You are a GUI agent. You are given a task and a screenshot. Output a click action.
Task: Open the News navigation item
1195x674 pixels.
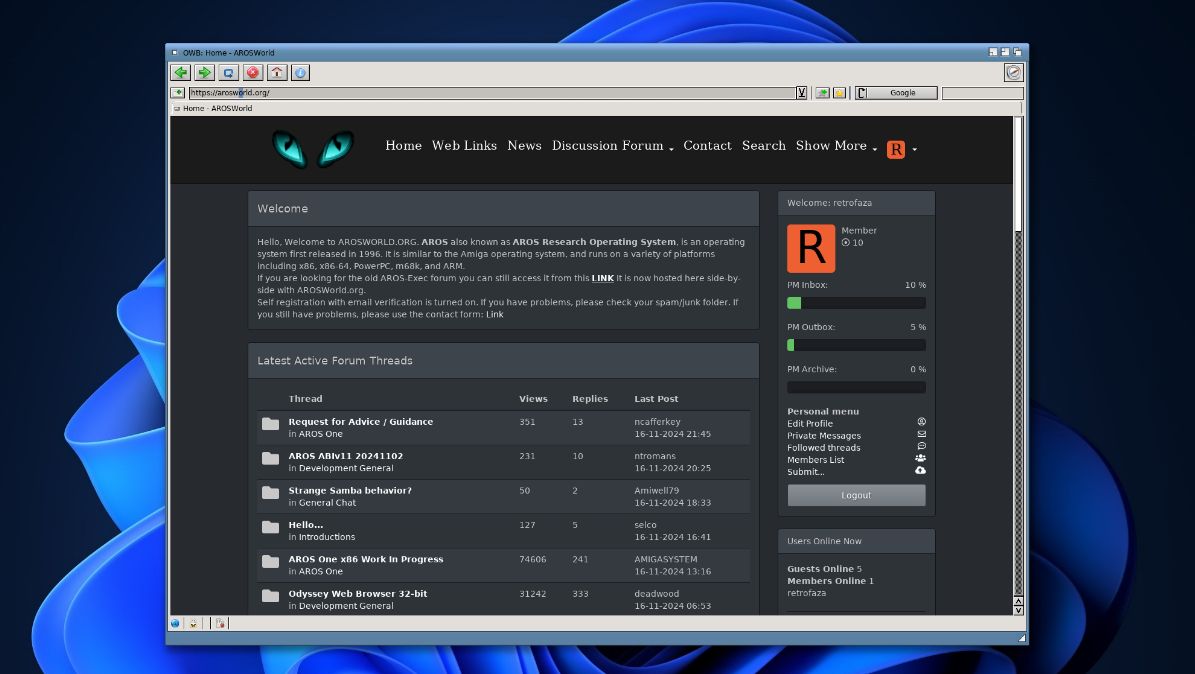pyautogui.click(x=524, y=146)
